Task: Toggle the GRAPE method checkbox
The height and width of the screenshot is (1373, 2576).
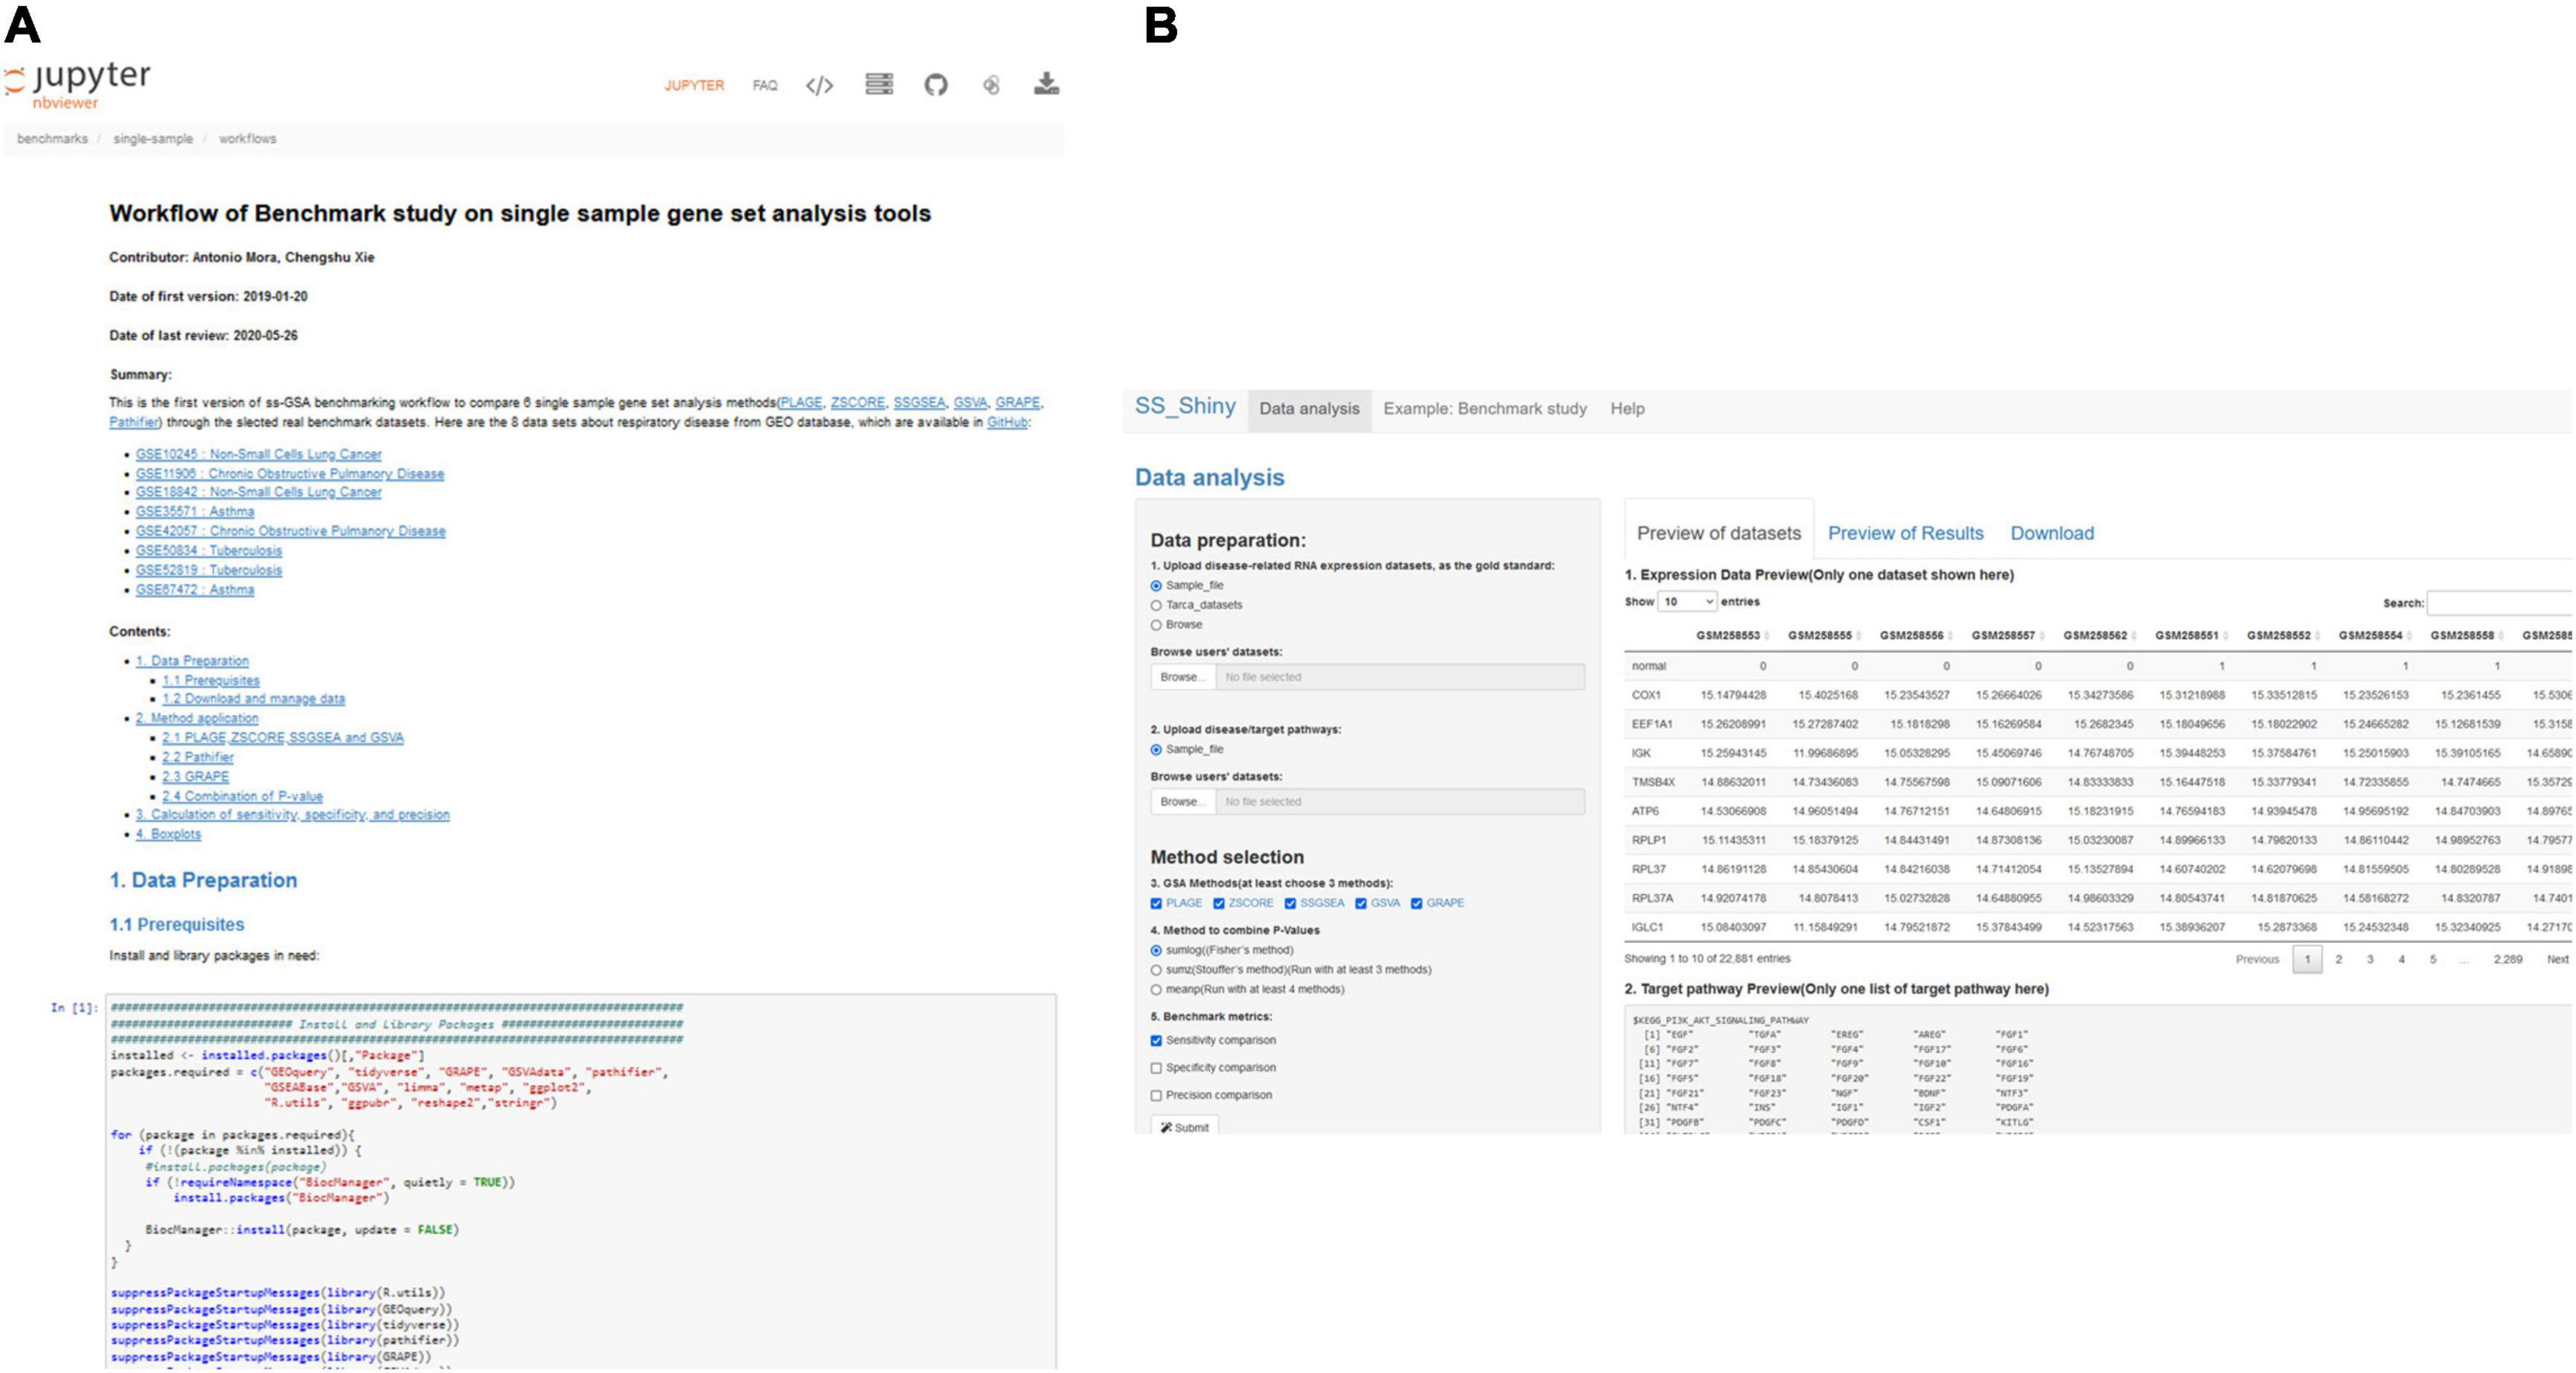Action: tap(1416, 903)
